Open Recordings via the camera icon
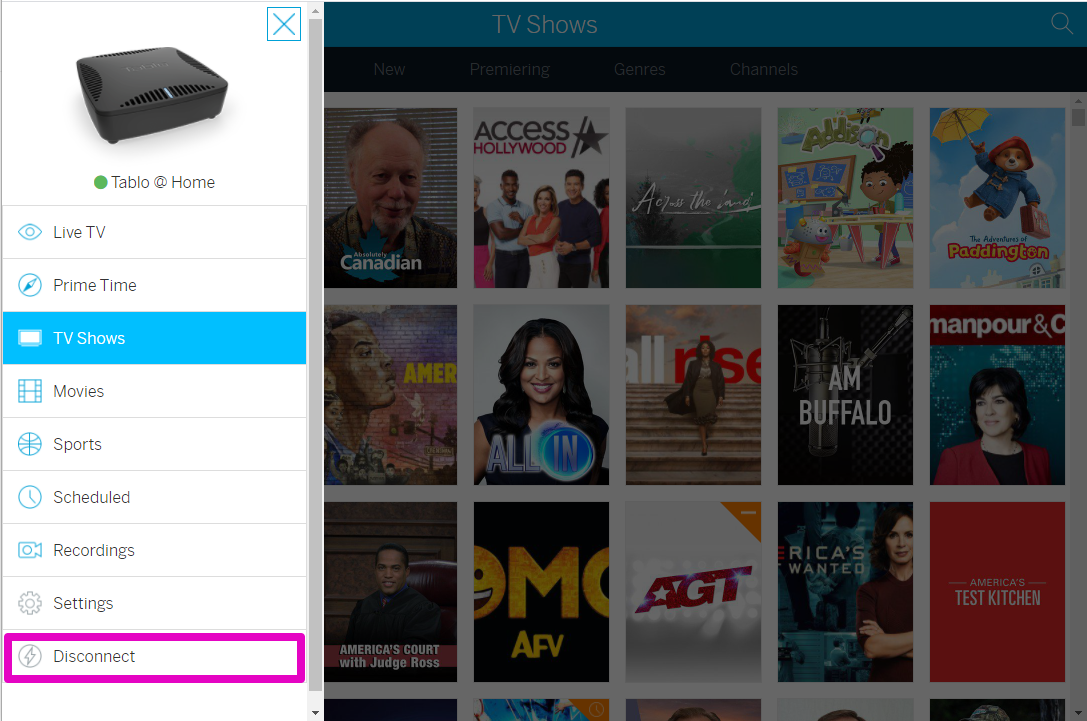The image size is (1087, 721). tap(30, 550)
